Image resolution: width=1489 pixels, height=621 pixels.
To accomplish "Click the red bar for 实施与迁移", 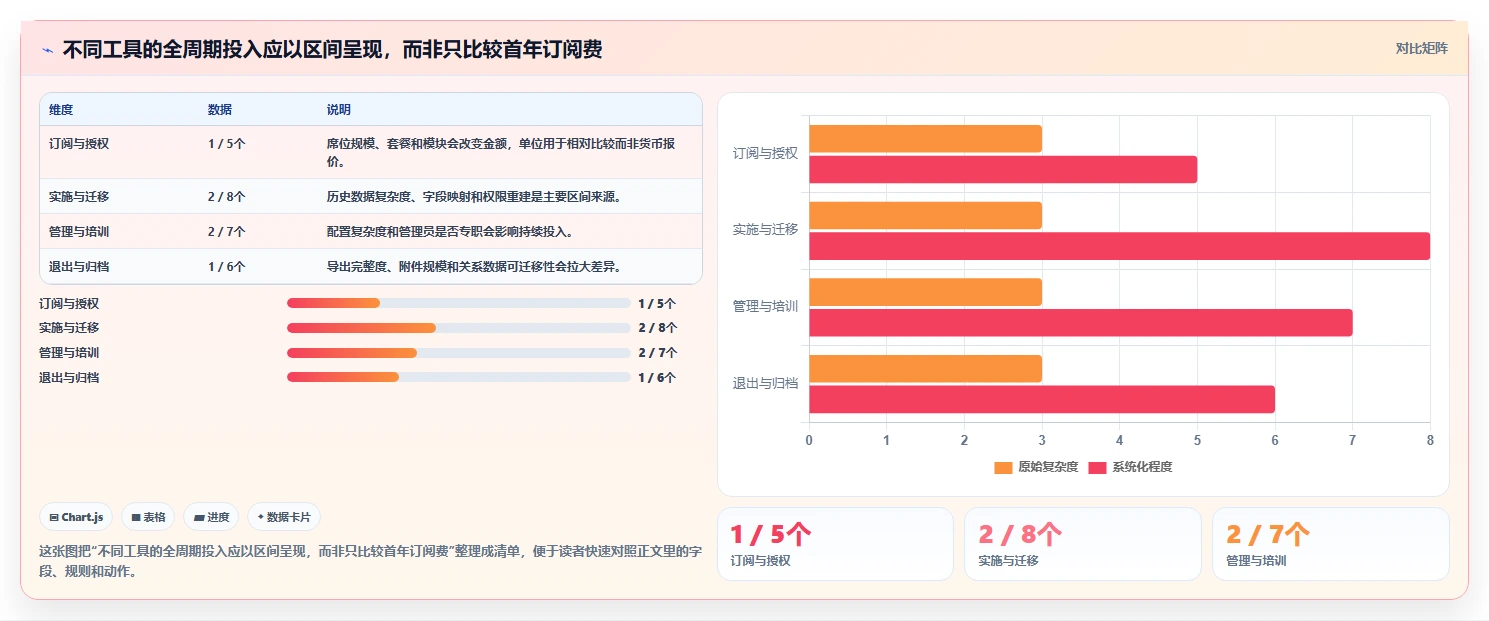I will (1119, 246).
